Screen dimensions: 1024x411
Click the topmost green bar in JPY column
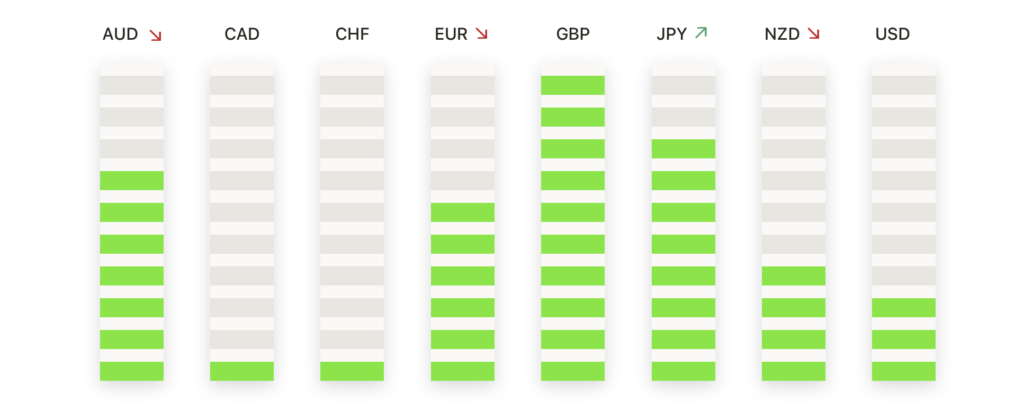(683, 149)
